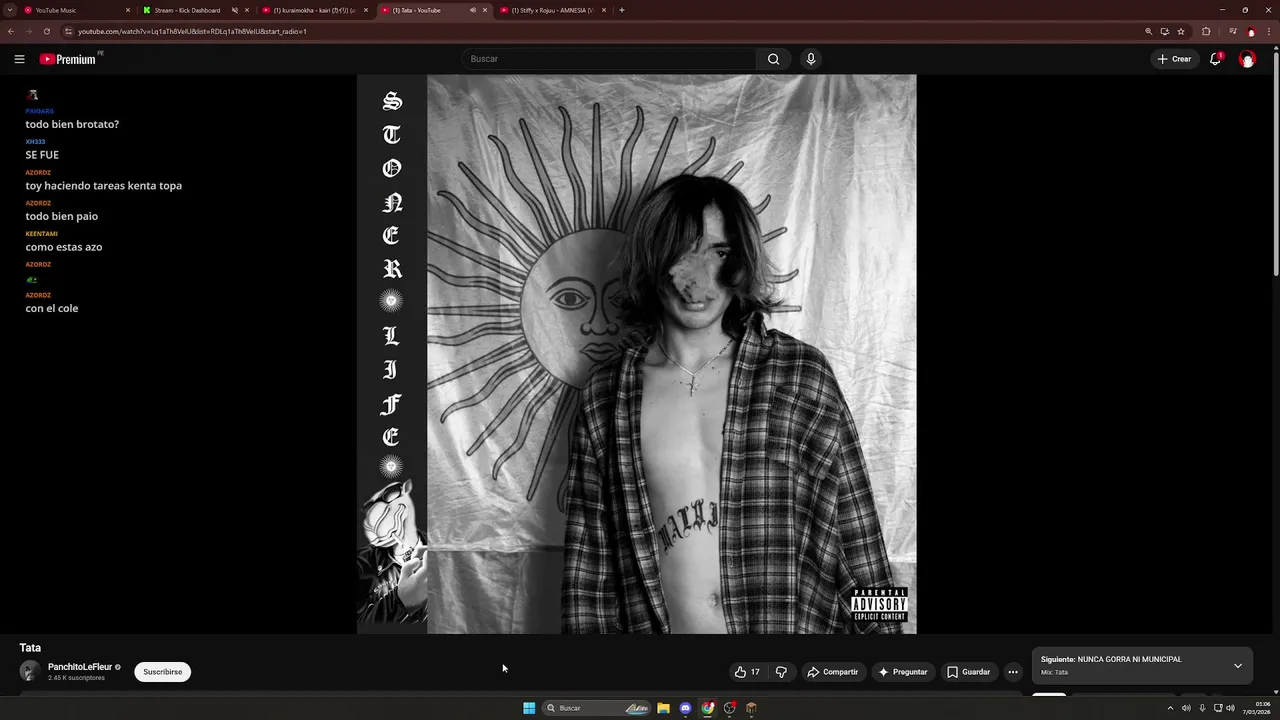This screenshot has height=720, width=1280.
Task: Open more actions three-dot menu
Action: 1013,672
